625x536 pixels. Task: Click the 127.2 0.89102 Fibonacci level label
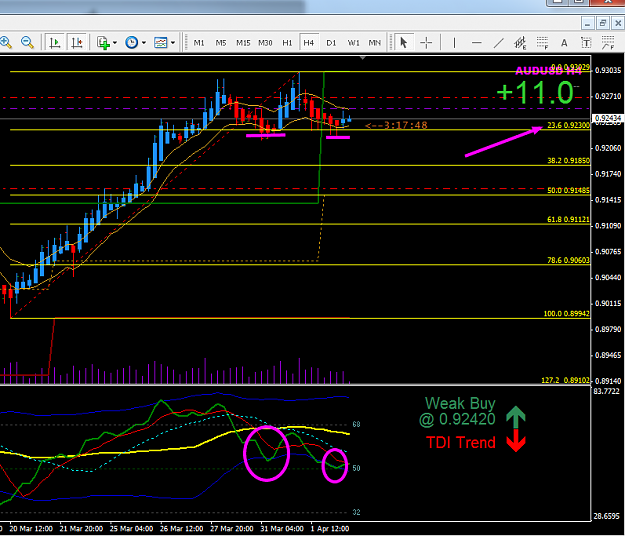(x=565, y=380)
